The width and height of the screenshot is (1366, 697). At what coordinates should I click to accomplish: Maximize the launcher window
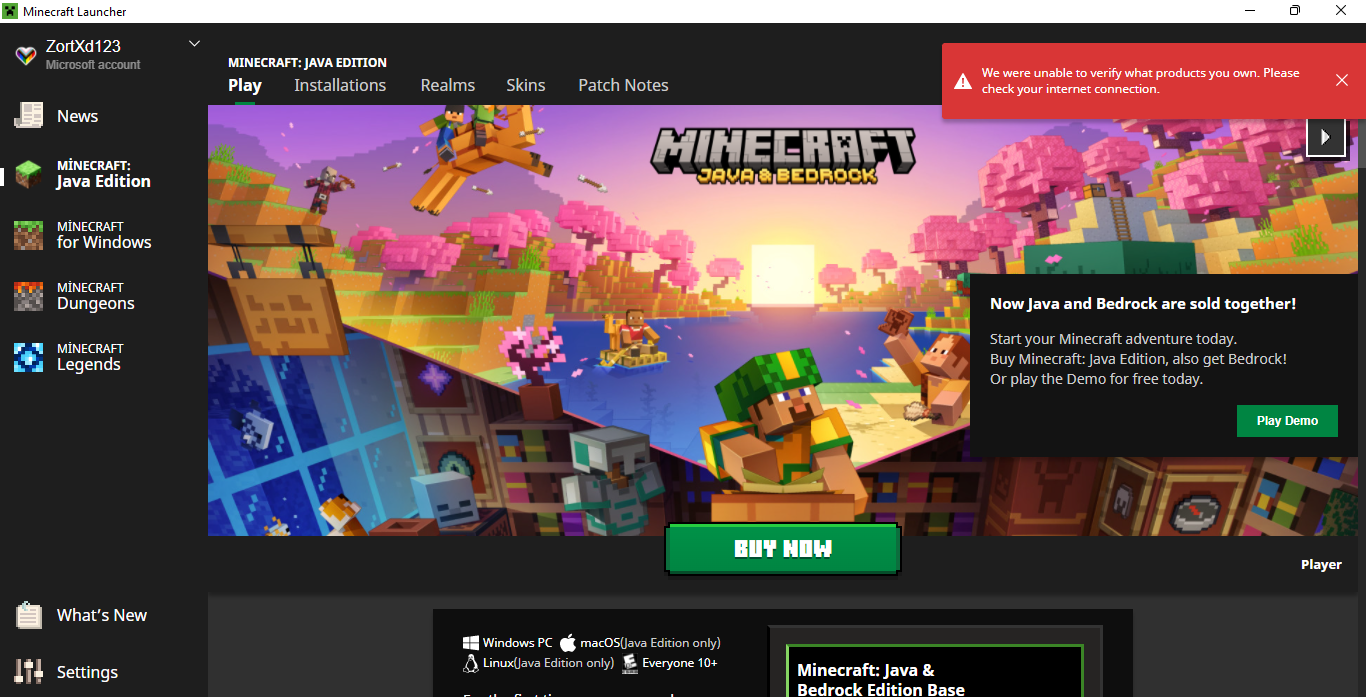(1295, 11)
